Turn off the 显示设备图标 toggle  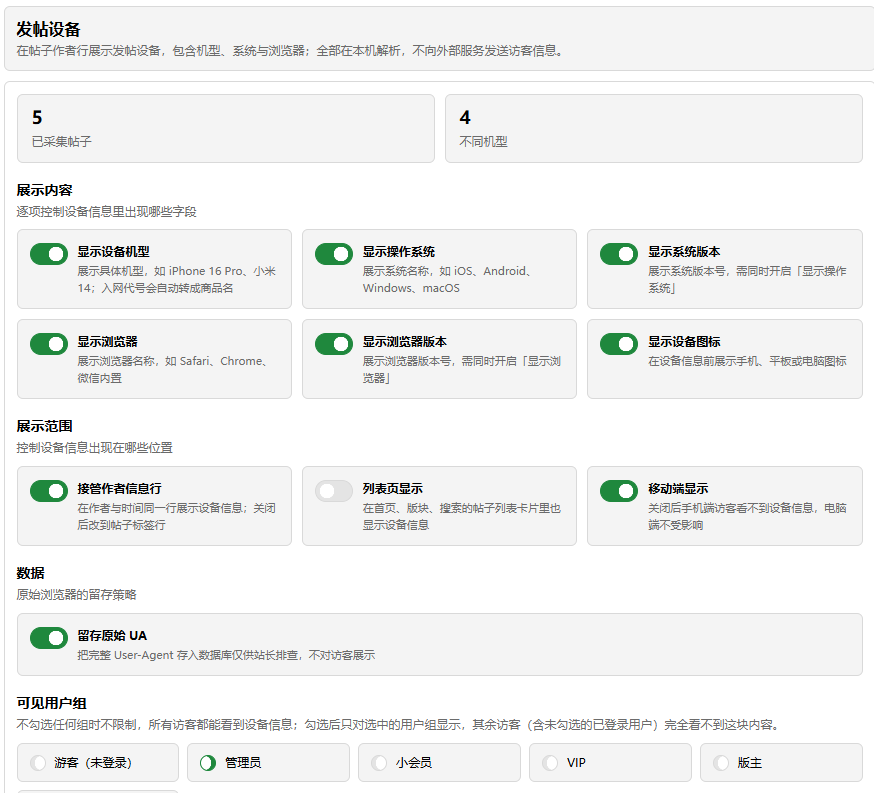pos(619,344)
